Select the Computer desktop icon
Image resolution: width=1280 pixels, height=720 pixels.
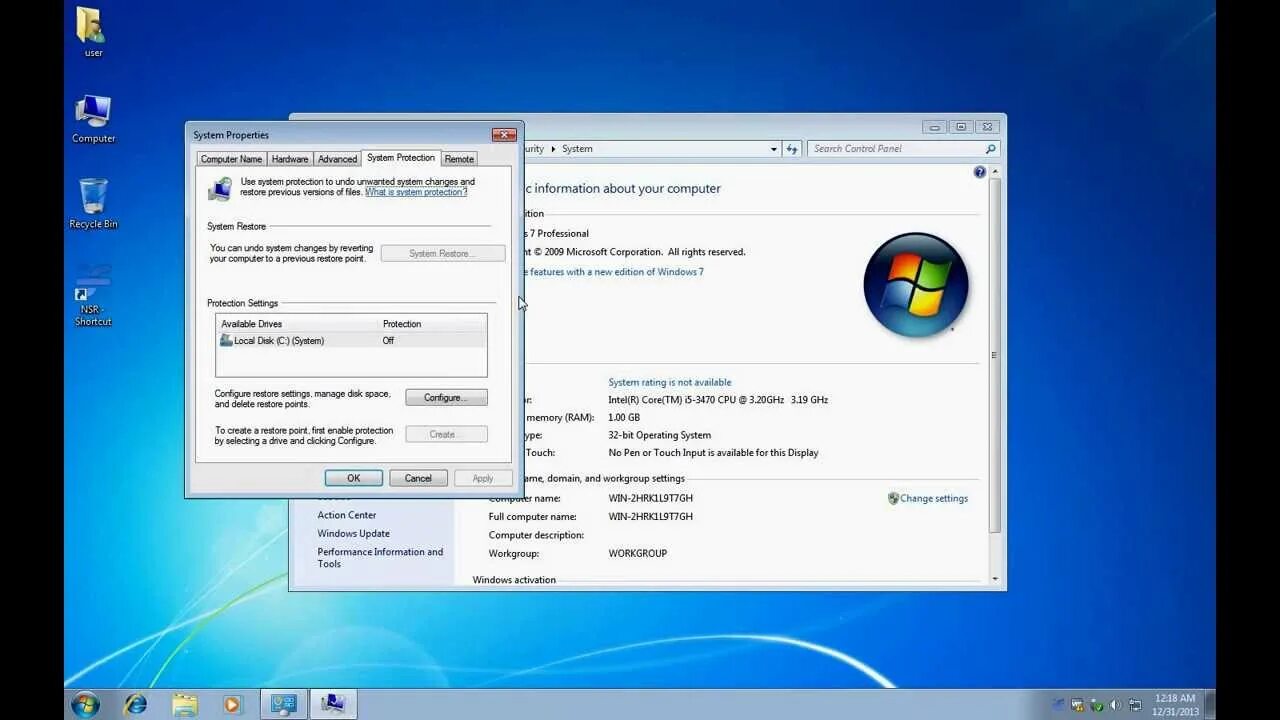pyautogui.click(x=93, y=119)
